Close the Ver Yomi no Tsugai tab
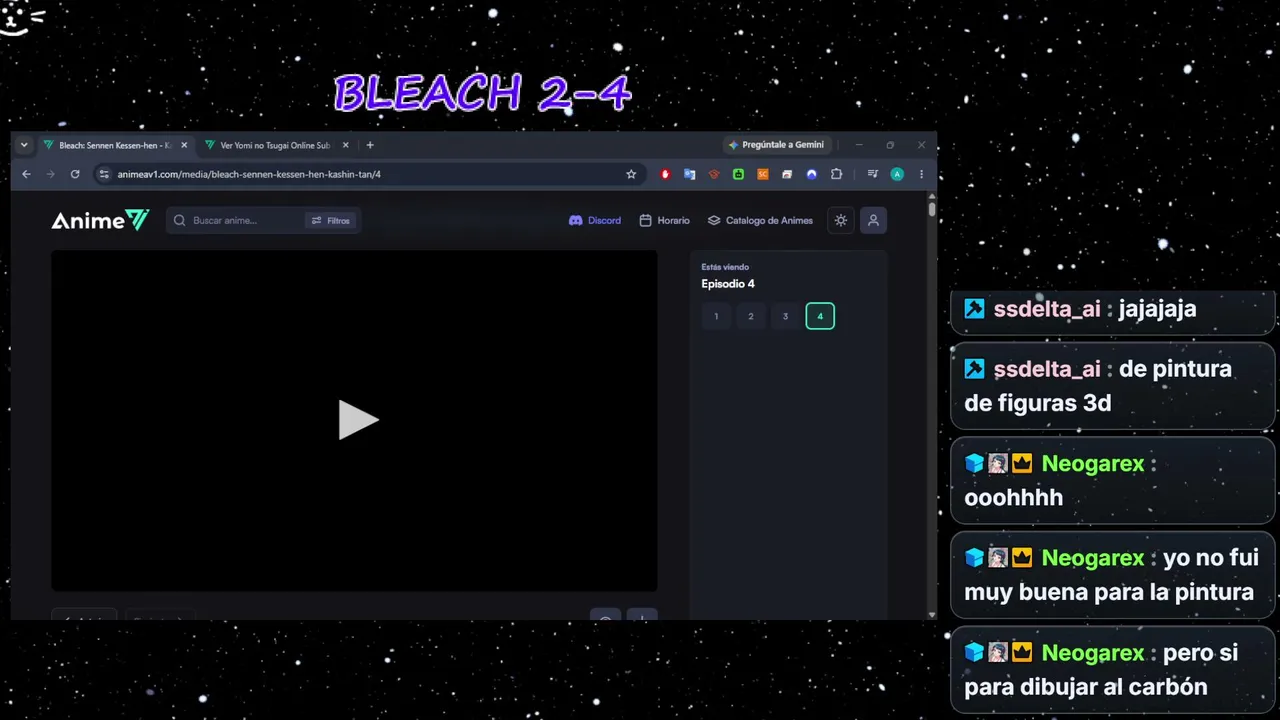 pos(346,145)
